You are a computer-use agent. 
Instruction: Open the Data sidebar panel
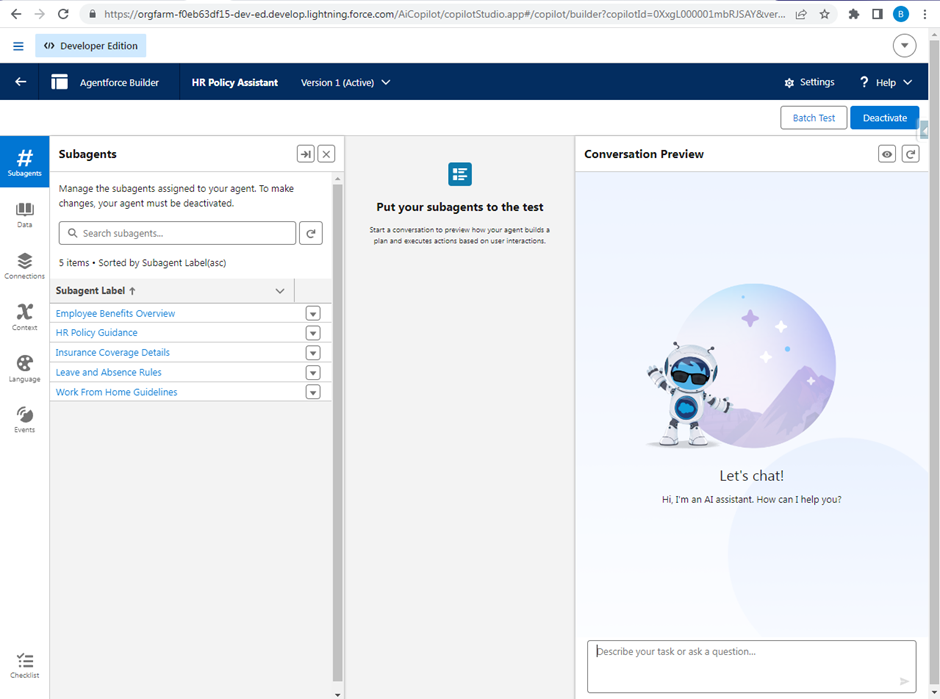click(x=25, y=215)
